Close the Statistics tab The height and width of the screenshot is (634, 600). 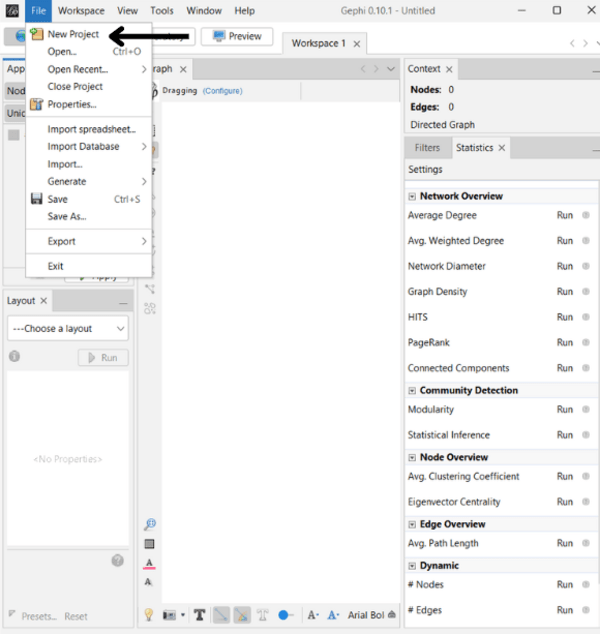[x=502, y=148]
